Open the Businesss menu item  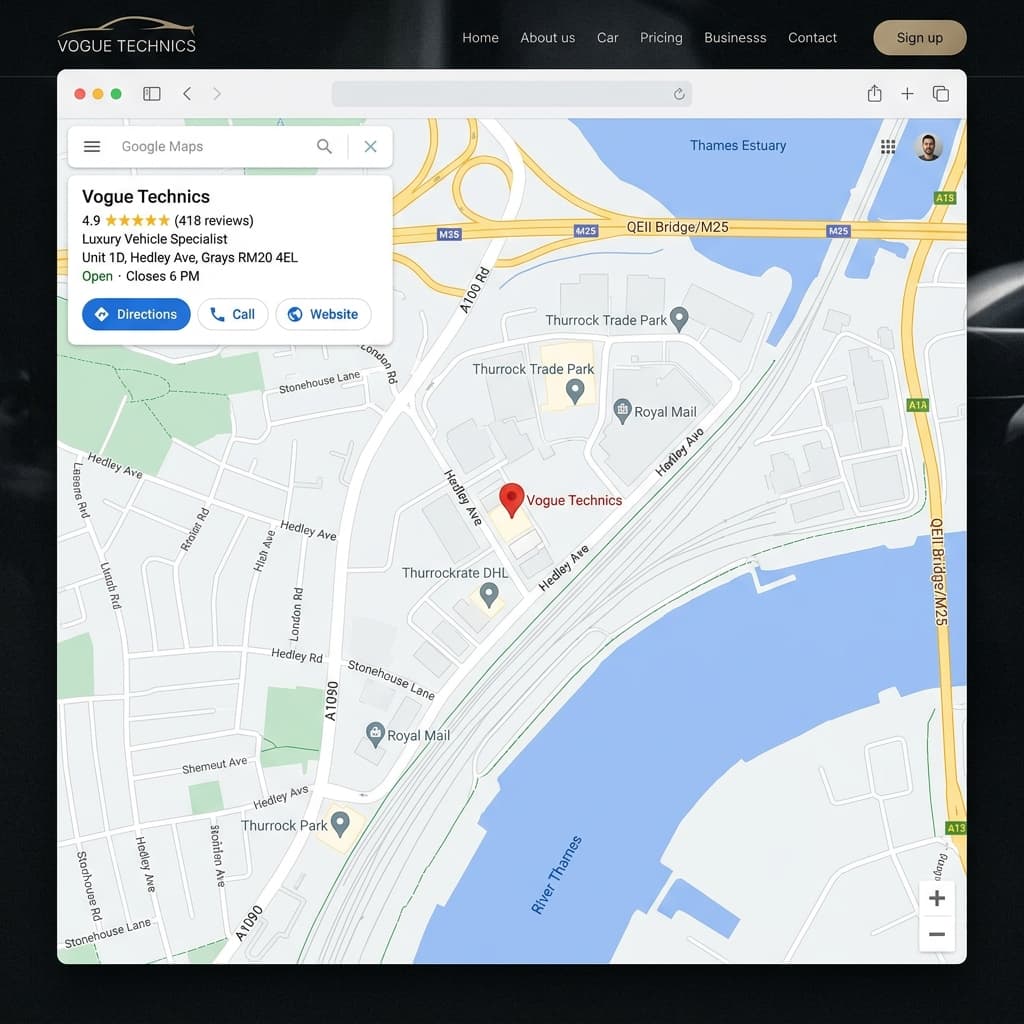(735, 38)
